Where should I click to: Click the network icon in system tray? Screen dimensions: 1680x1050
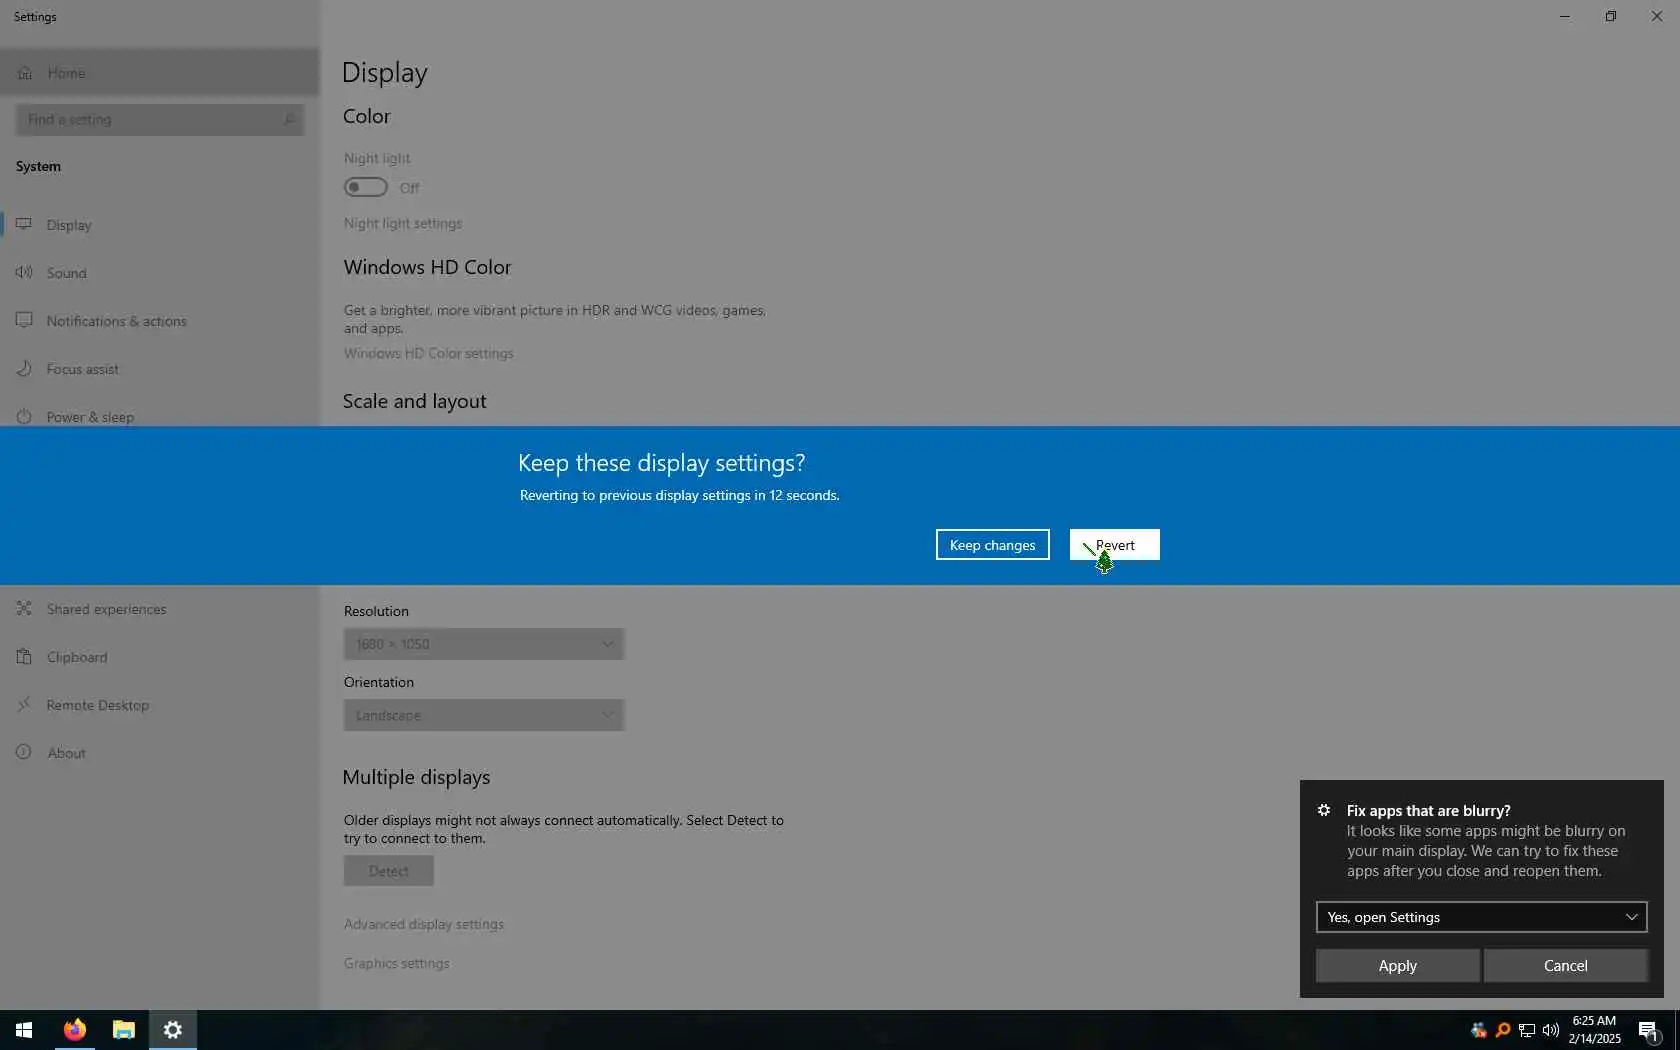tap(1527, 1030)
